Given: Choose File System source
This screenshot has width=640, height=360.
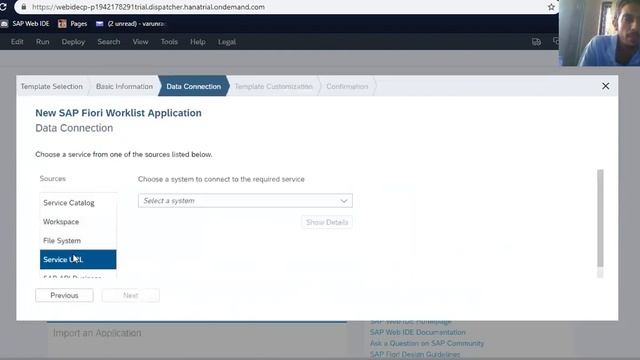Looking at the screenshot, I should pos(78,241).
